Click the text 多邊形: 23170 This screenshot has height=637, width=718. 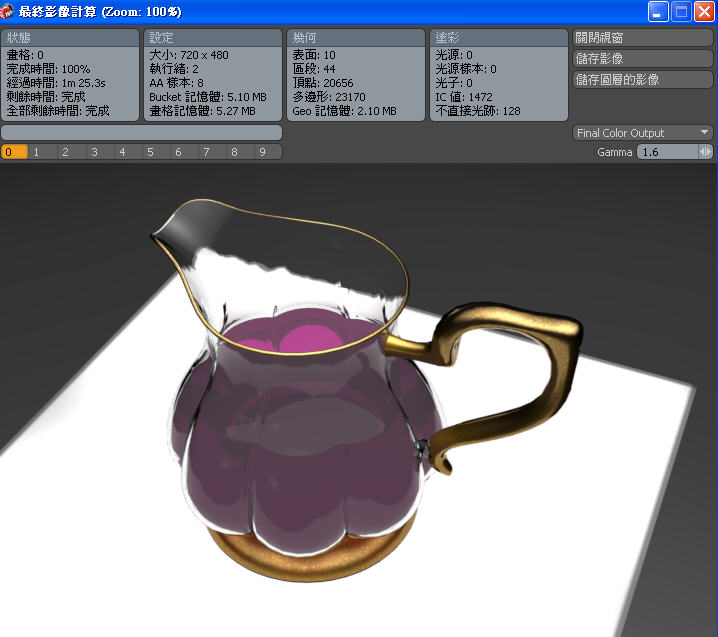[329, 97]
